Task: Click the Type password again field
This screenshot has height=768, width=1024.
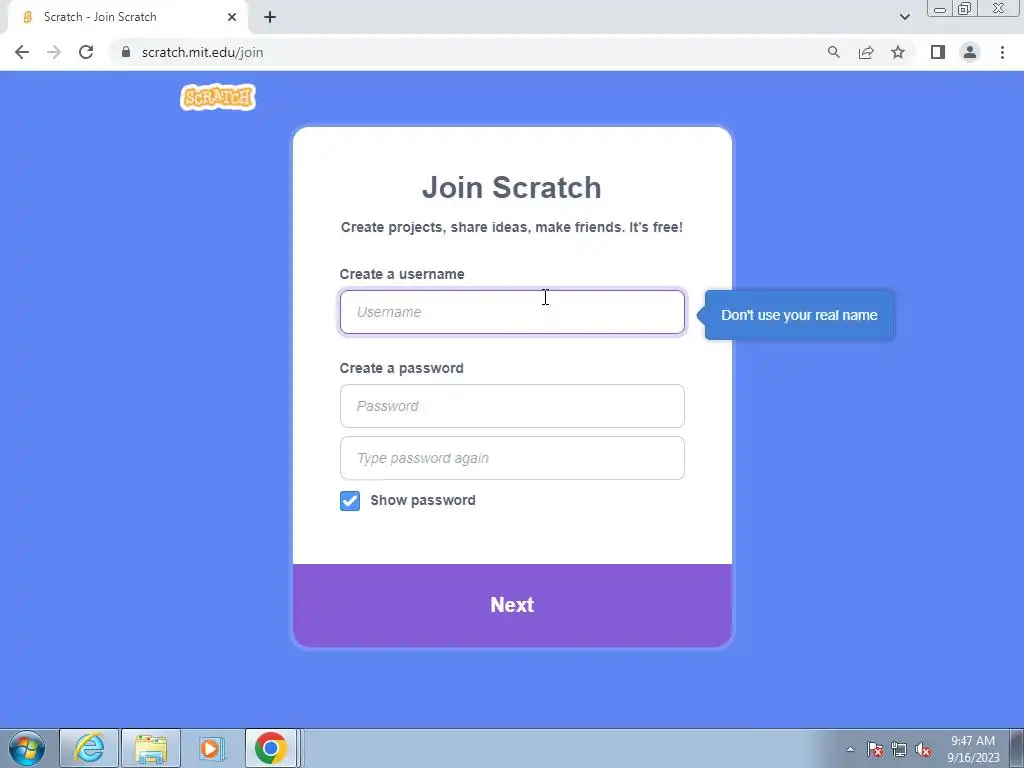Action: pyautogui.click(x=512, y=458)
